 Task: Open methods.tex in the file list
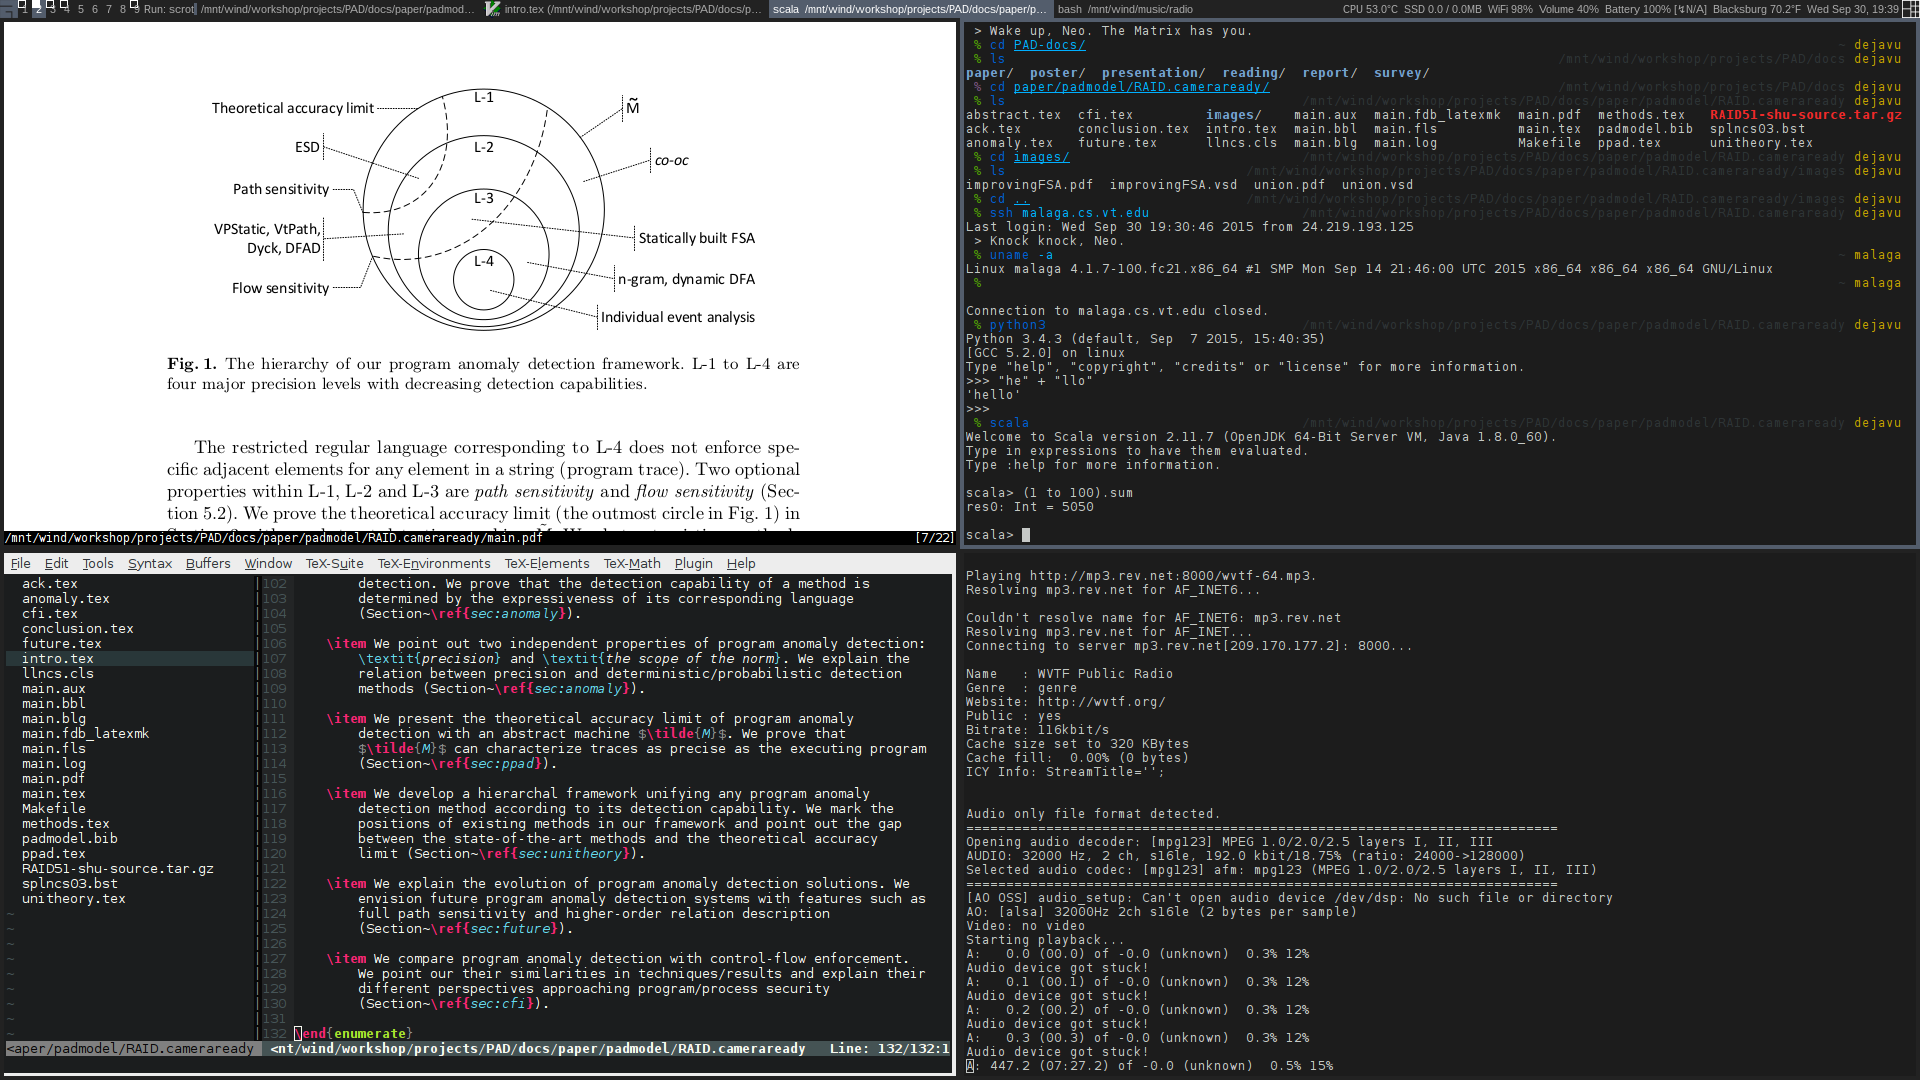click(x=65, y=824)
